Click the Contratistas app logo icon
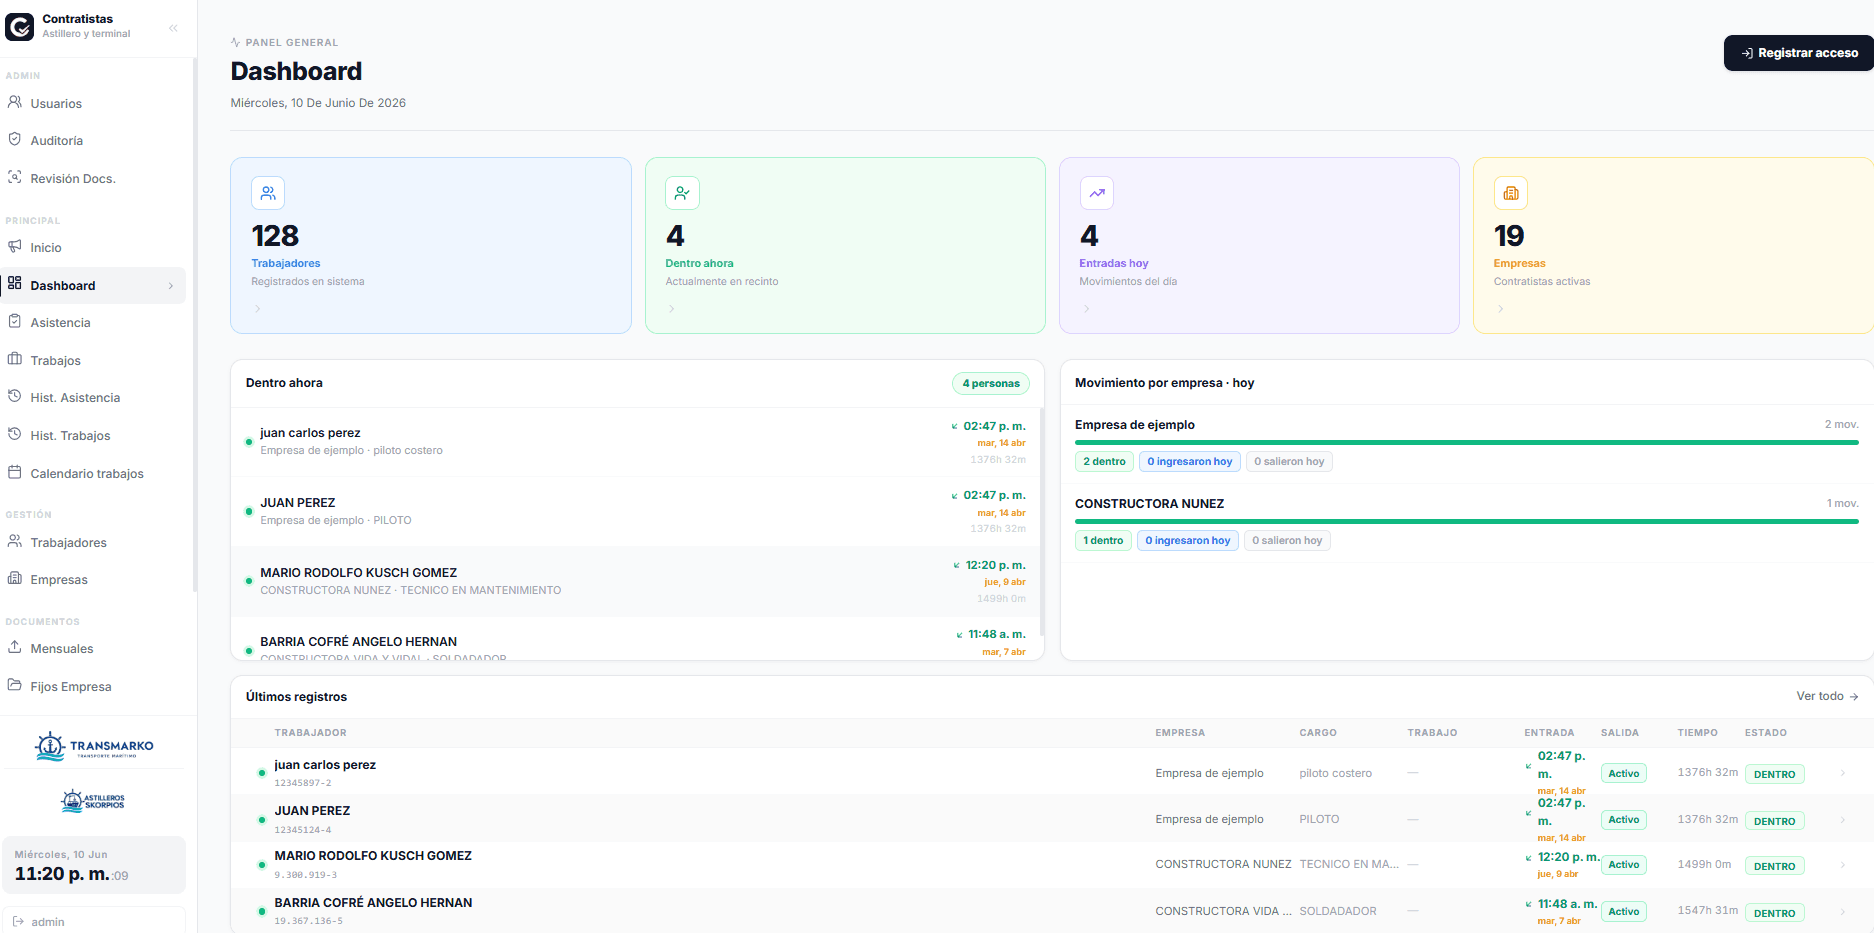The width and height of the screenshot is (1874, 933). 19,26
